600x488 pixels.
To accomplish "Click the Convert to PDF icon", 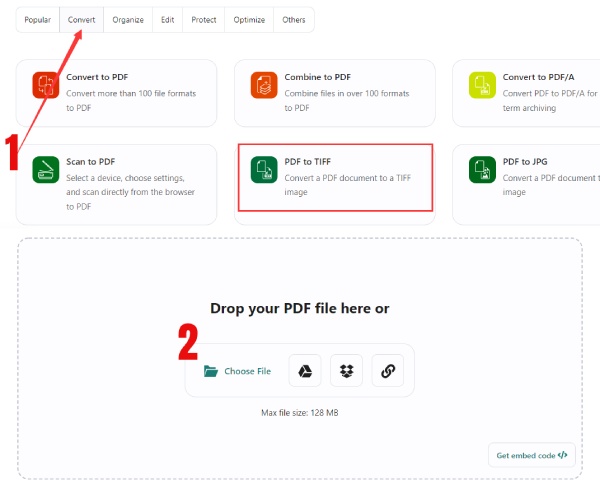I will (x=46, y=85).
